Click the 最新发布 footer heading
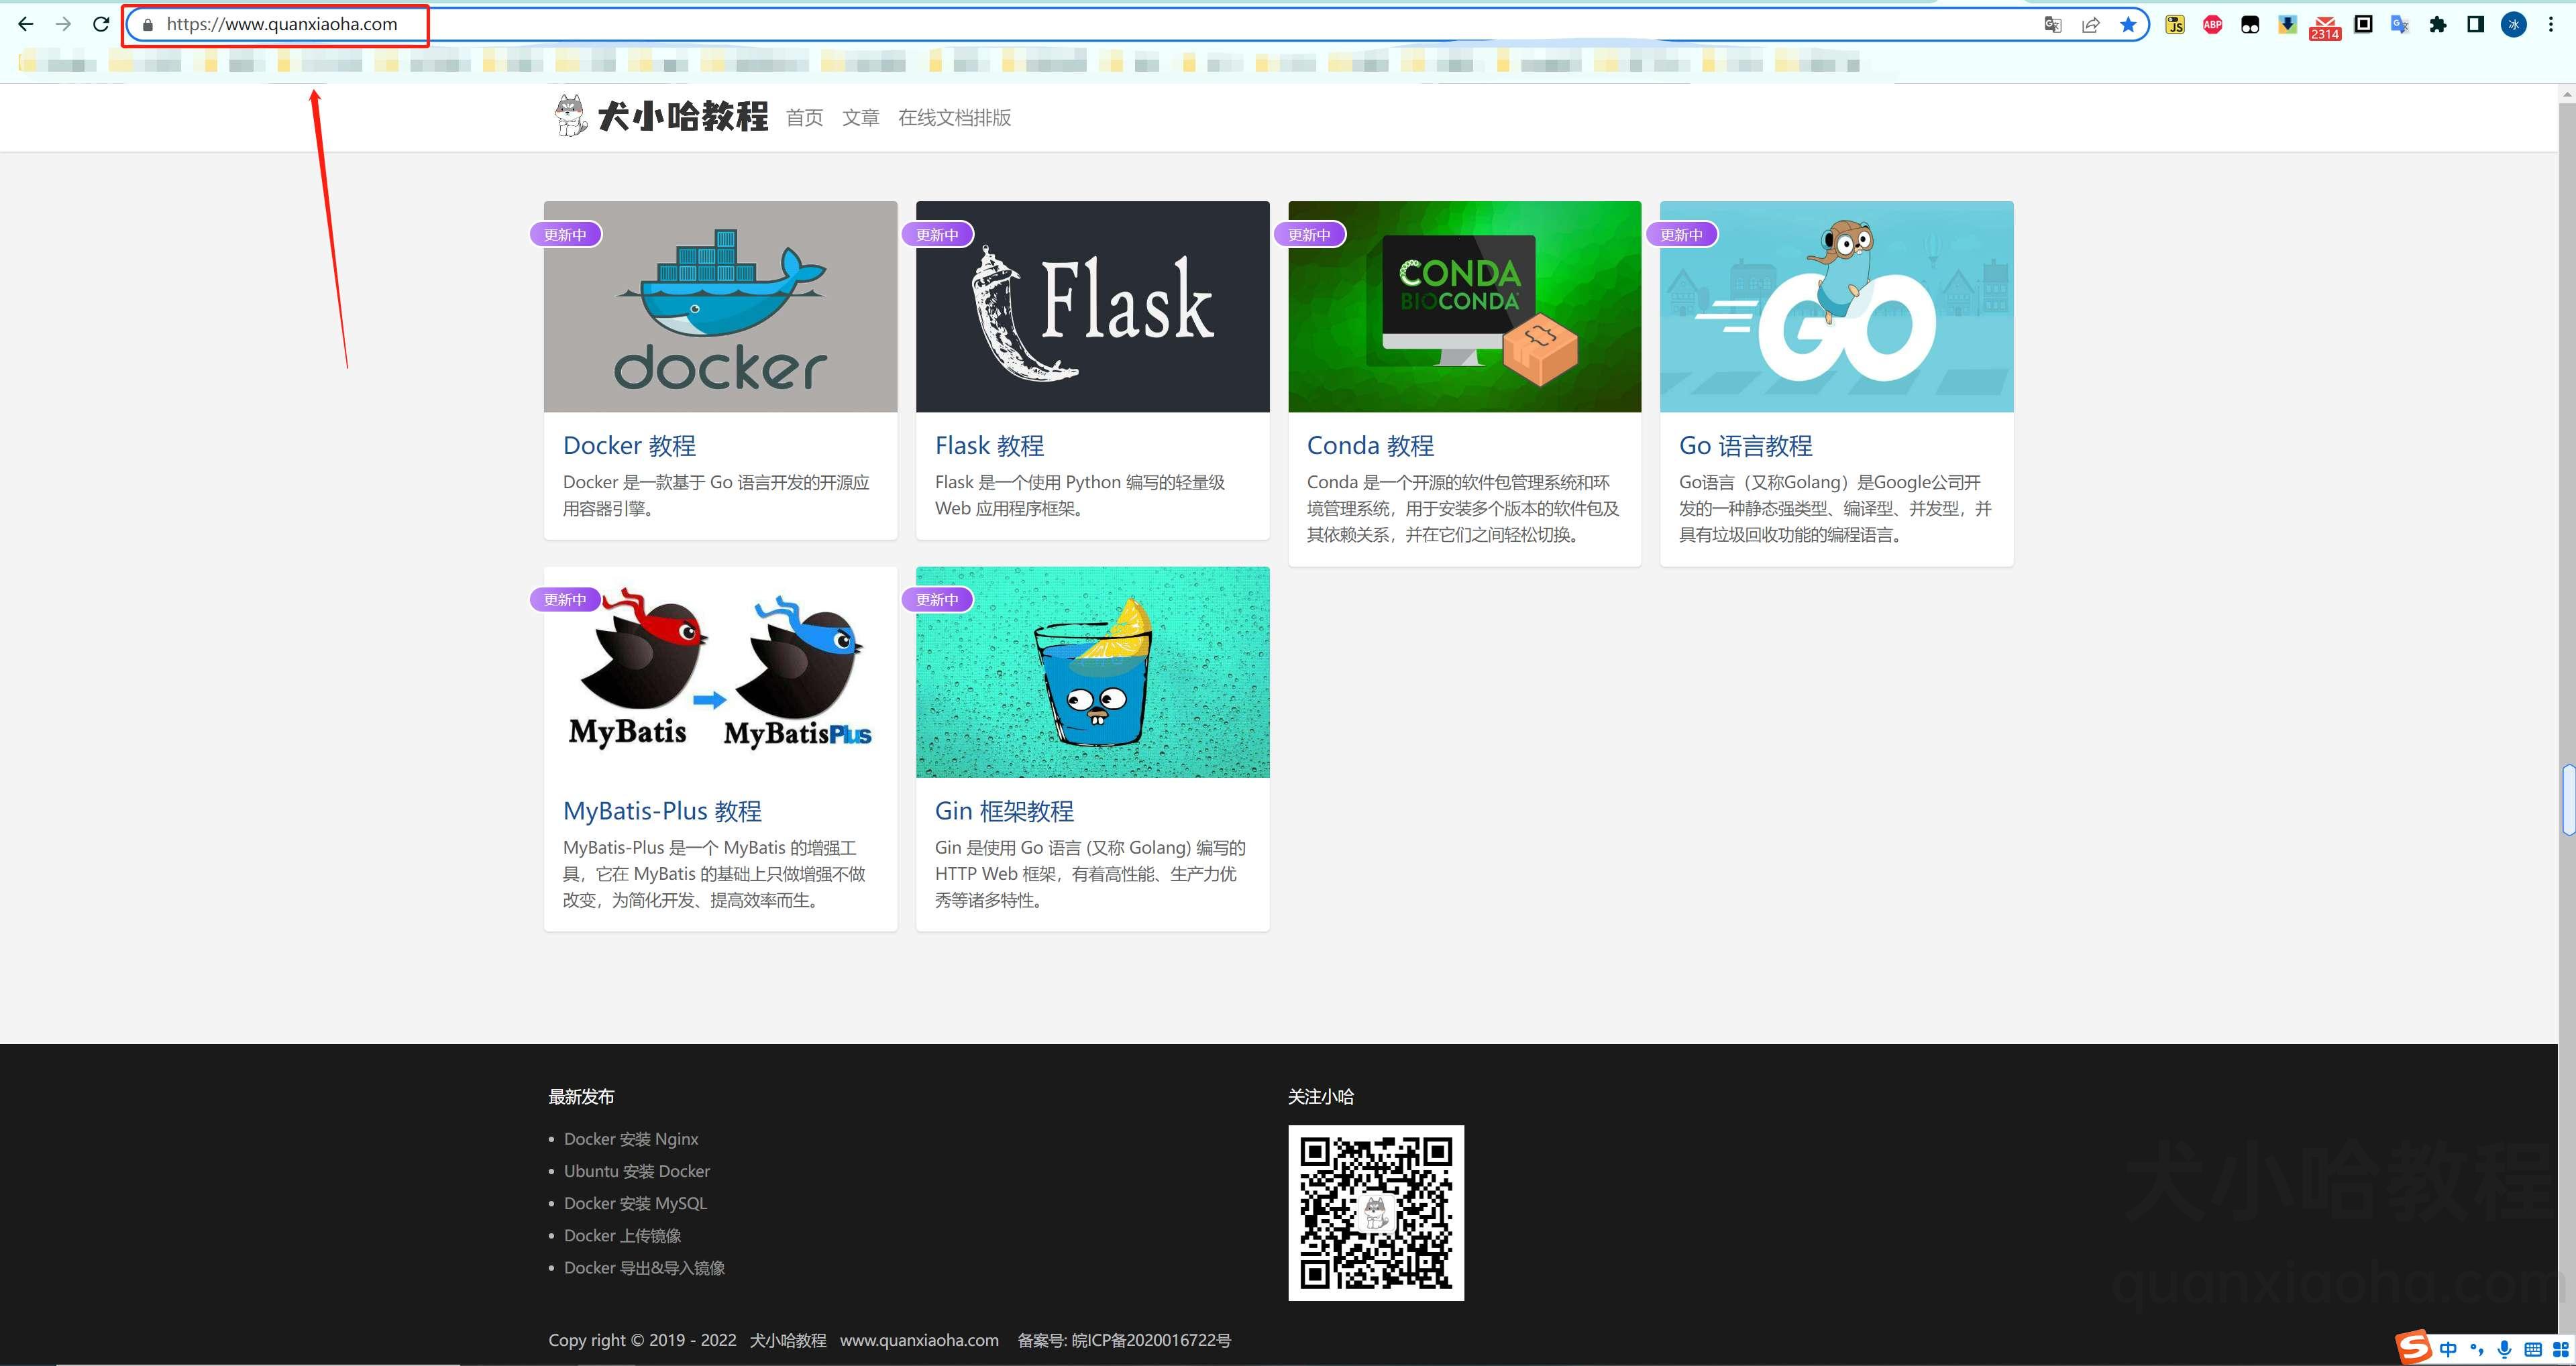2576x1366 pixels. 581,1096
